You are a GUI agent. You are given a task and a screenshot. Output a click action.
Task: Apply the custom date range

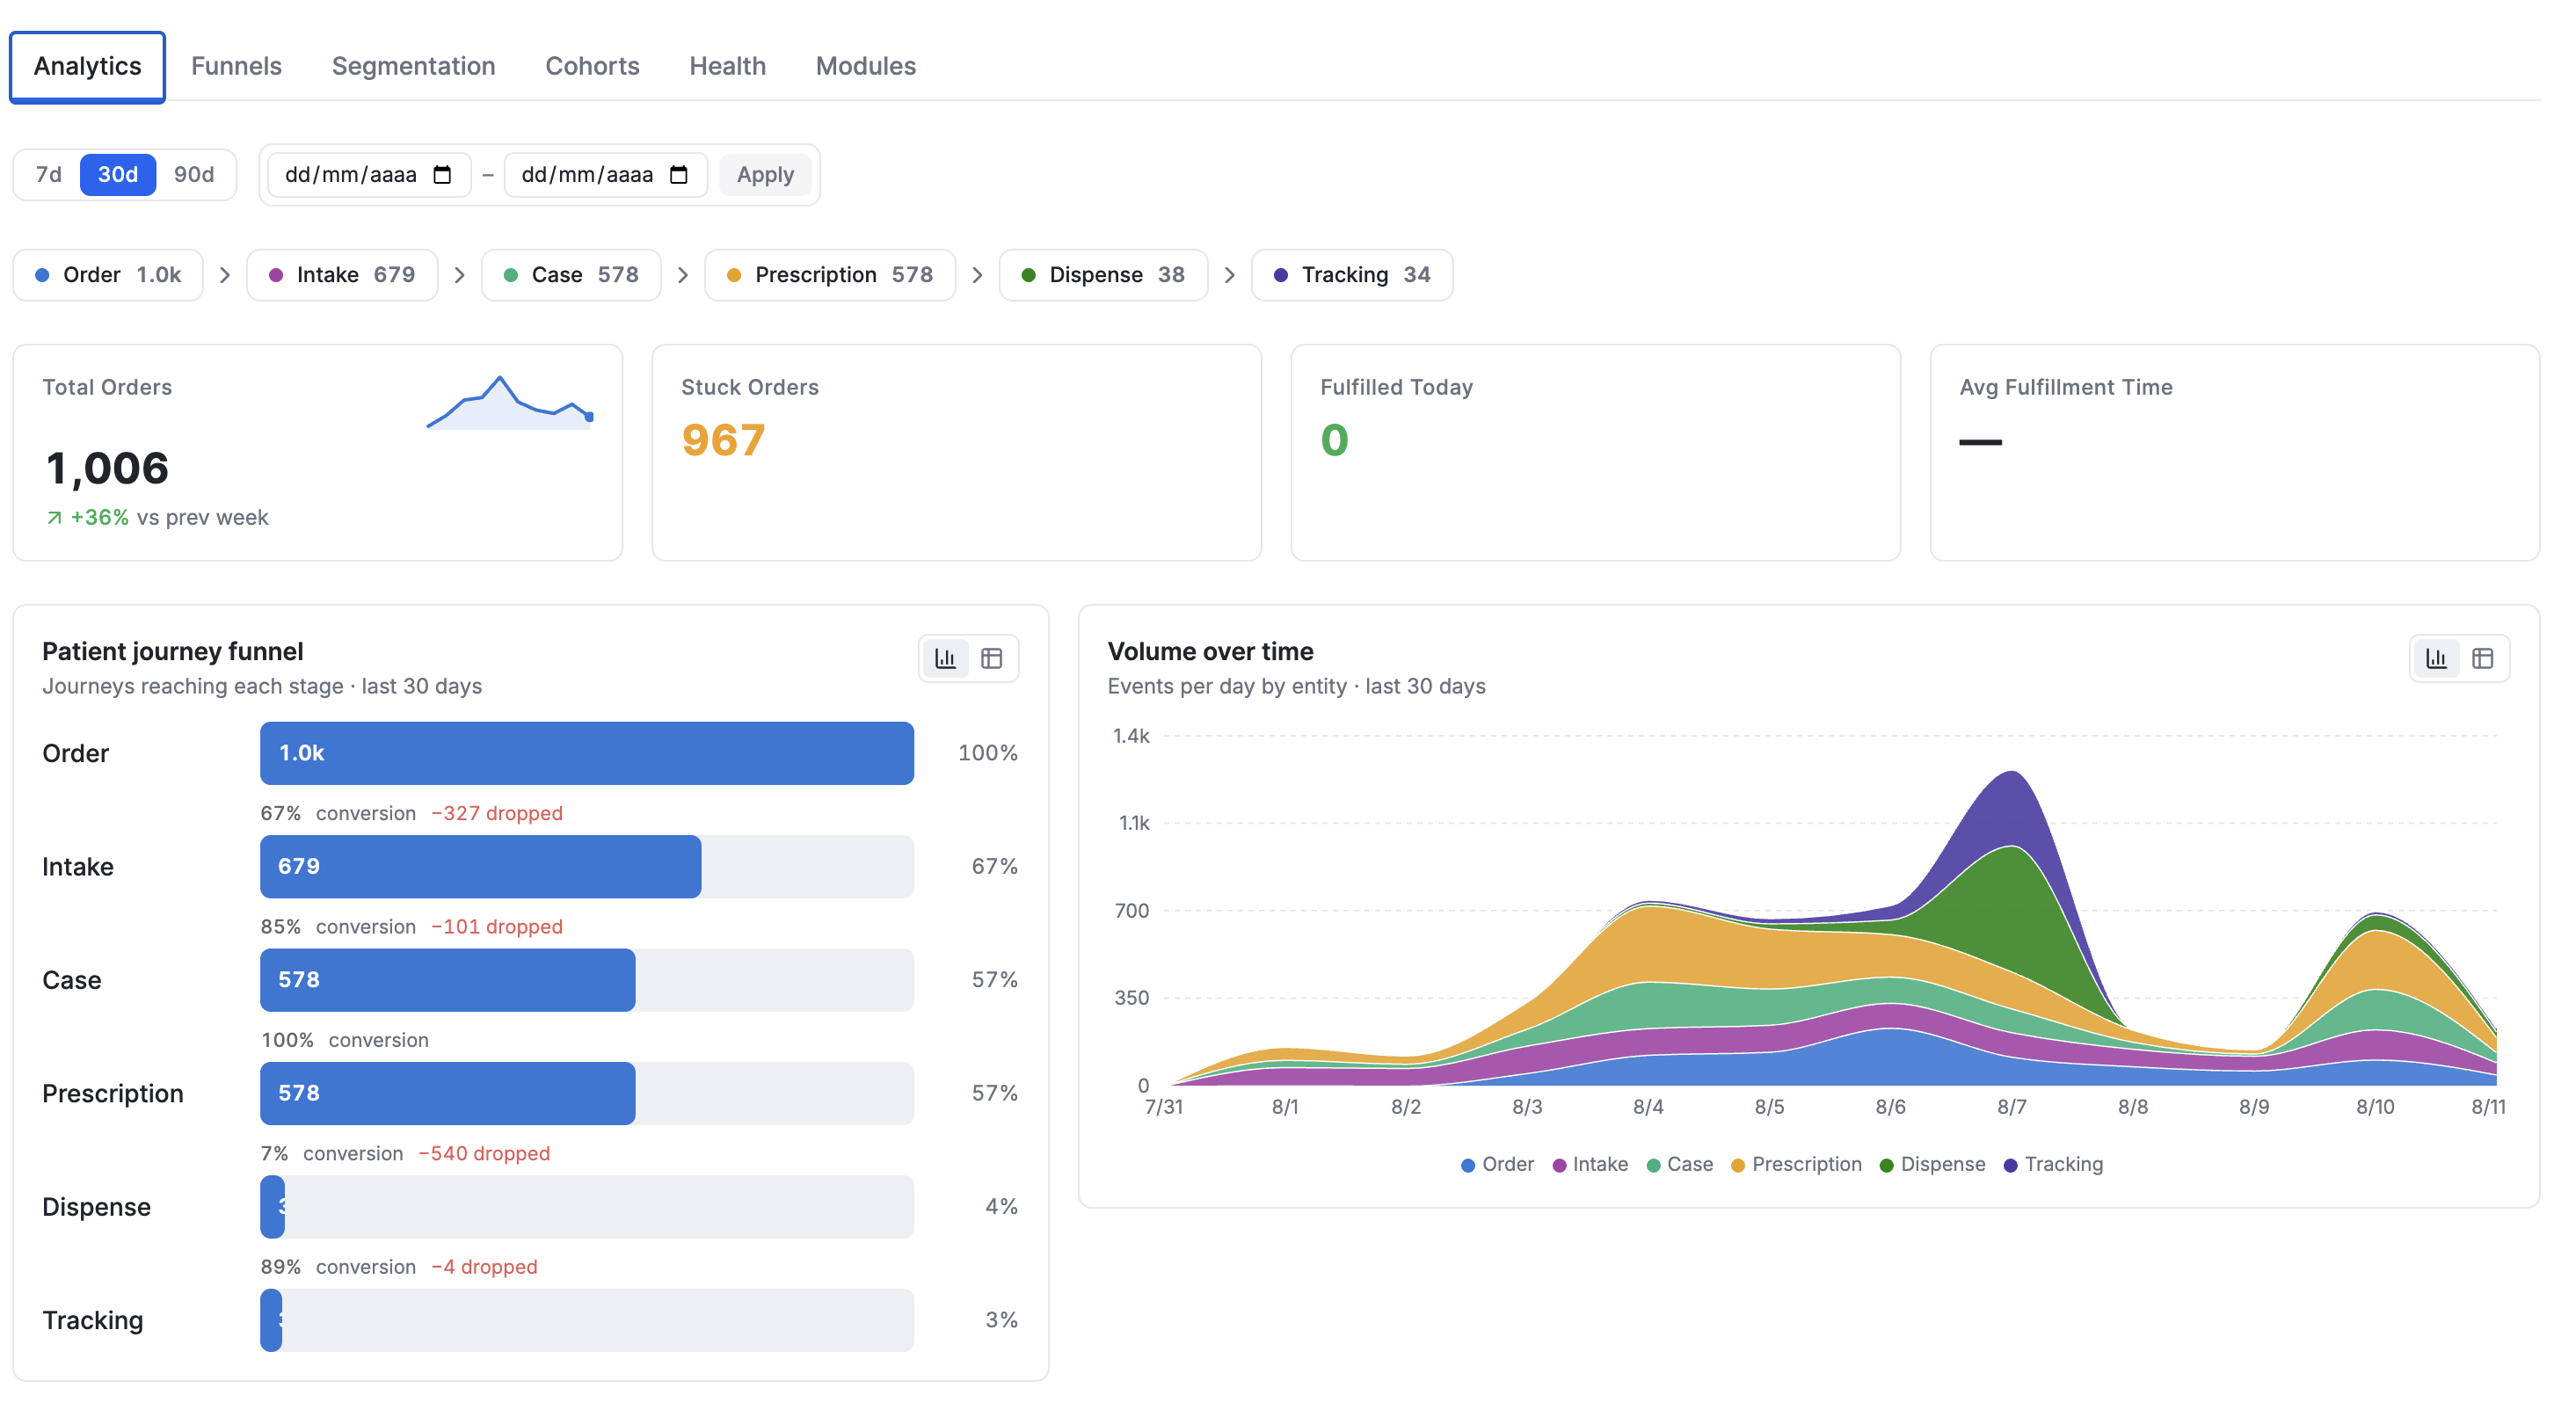[x=765, y=175]
